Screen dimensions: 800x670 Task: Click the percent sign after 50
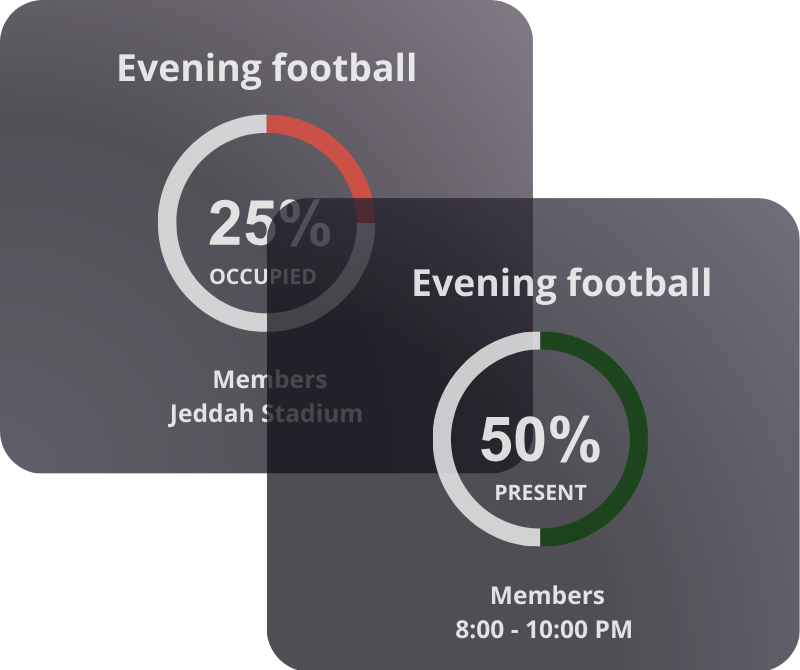point(574,440)
